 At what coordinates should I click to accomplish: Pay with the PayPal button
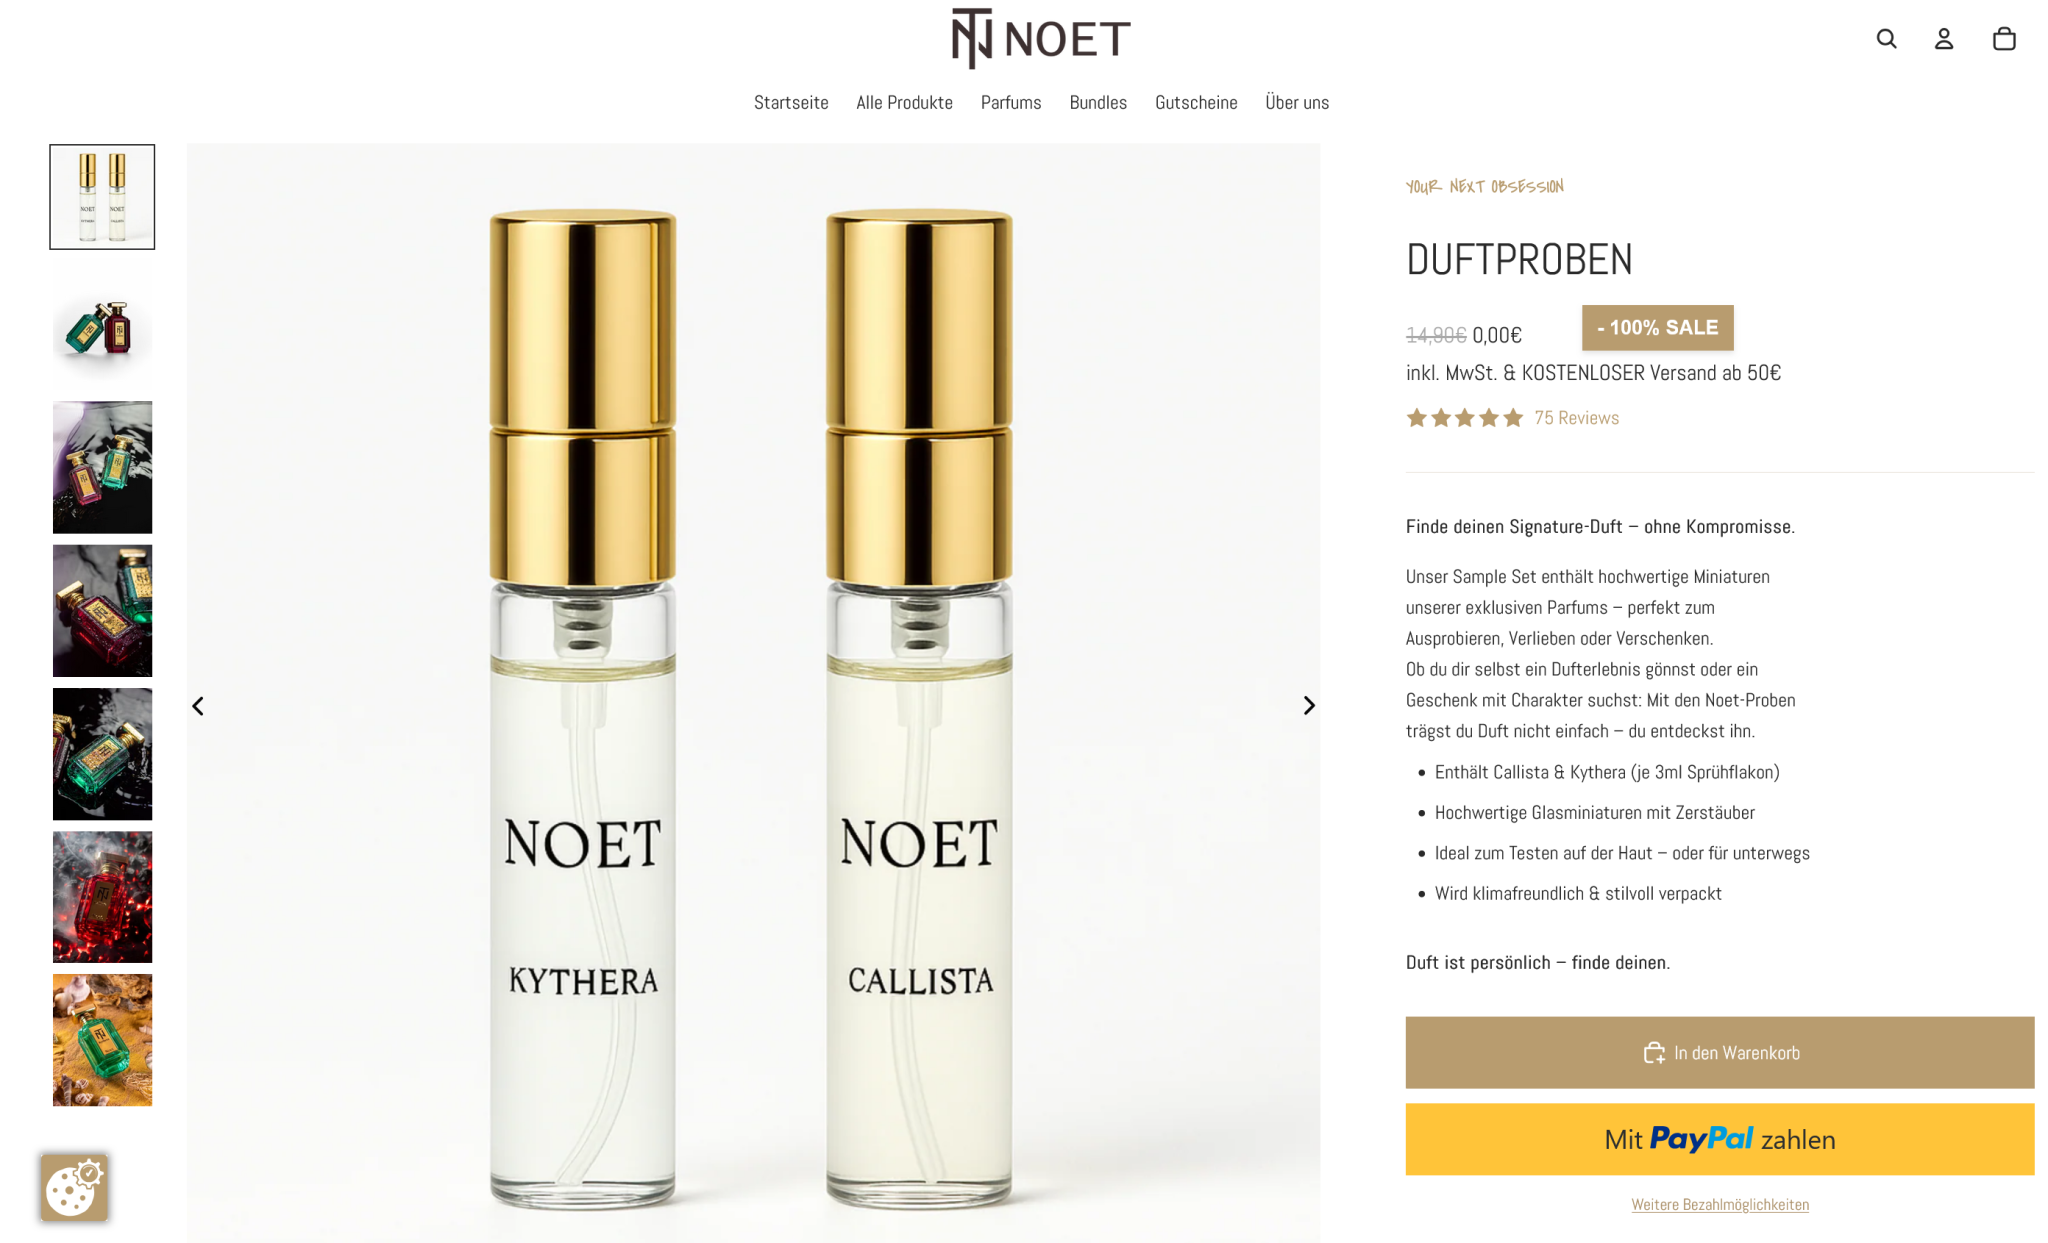pos(1719,1139)
